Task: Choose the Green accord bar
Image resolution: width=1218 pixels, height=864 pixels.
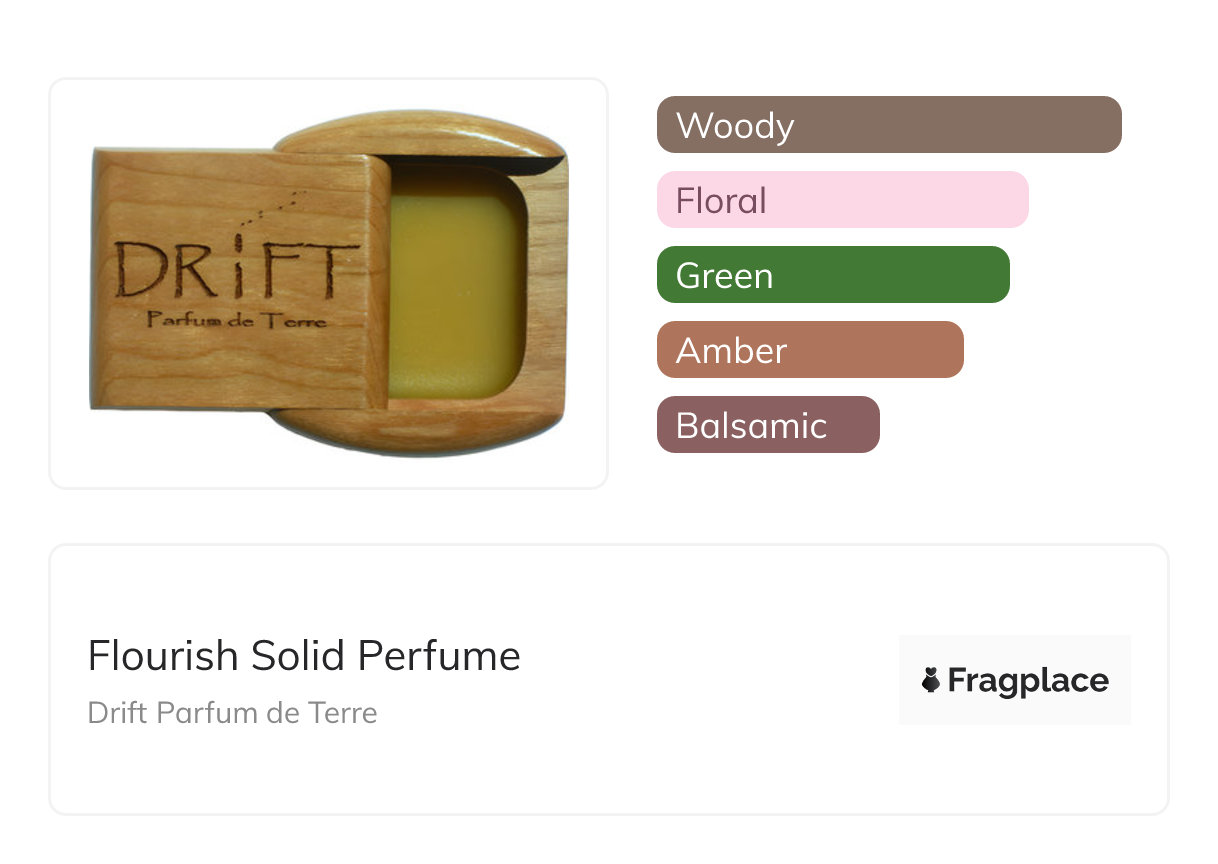Action: 833,275
